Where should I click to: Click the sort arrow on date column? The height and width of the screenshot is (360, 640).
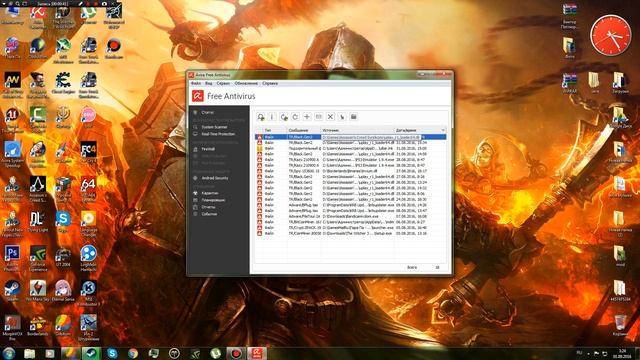443,130
